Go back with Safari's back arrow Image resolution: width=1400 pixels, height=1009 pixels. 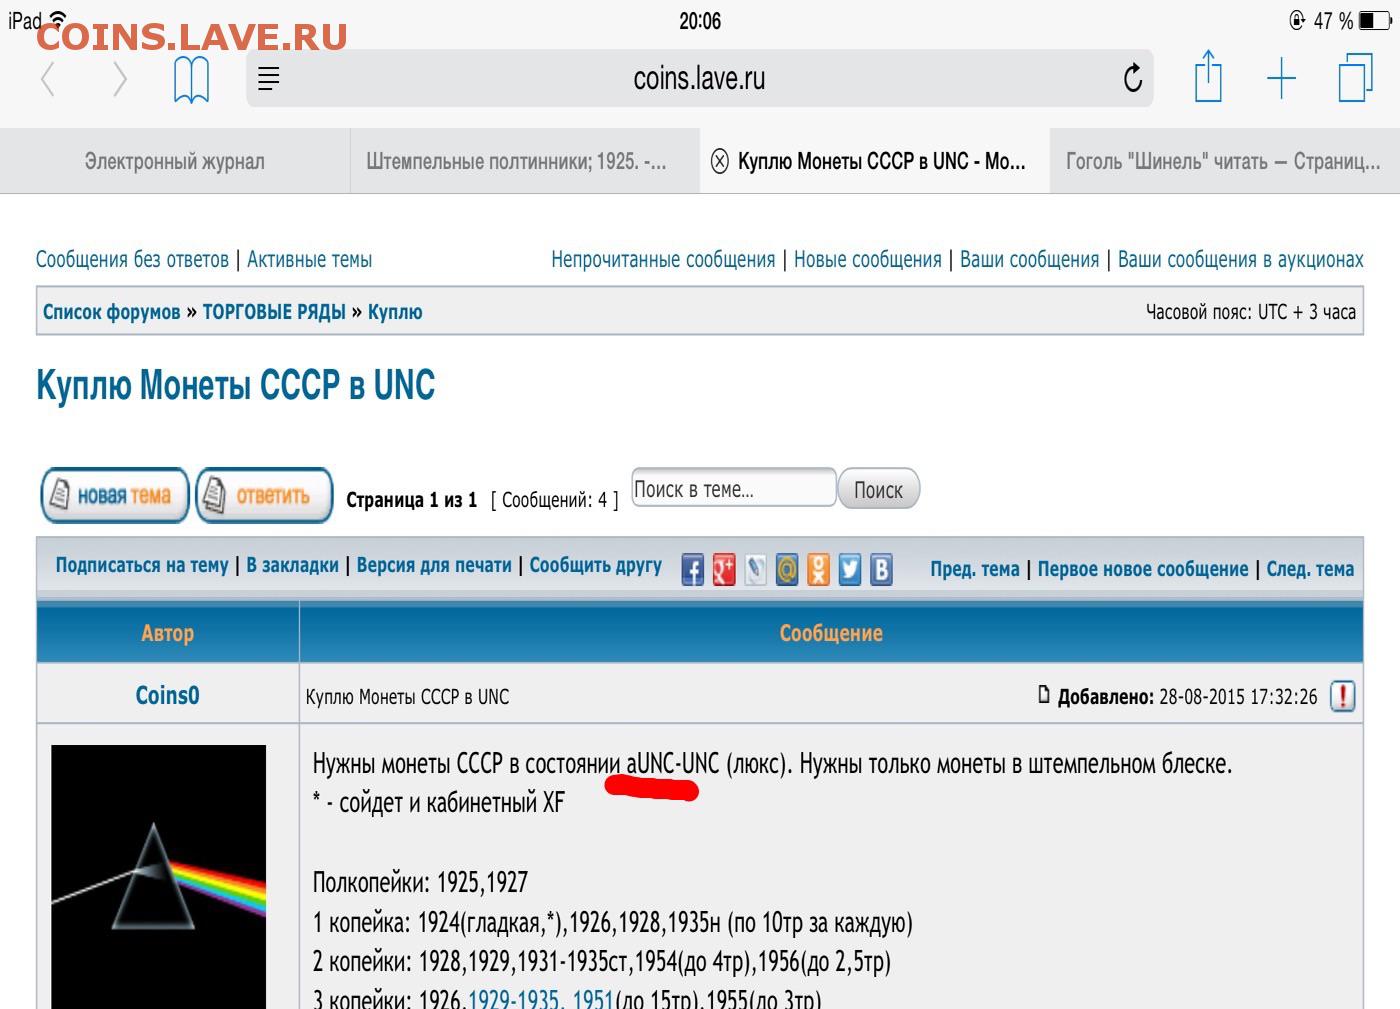pyautogui.click(x=46, y=79)
